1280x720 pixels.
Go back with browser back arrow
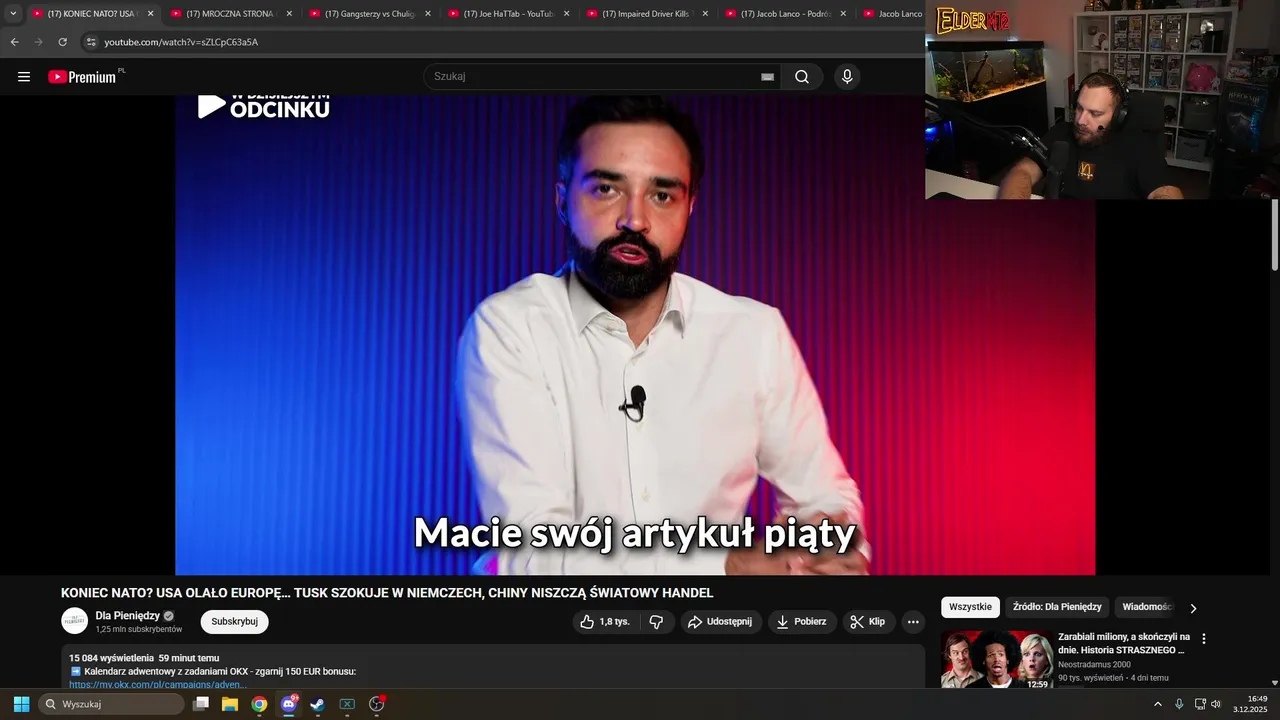[14, 42]
